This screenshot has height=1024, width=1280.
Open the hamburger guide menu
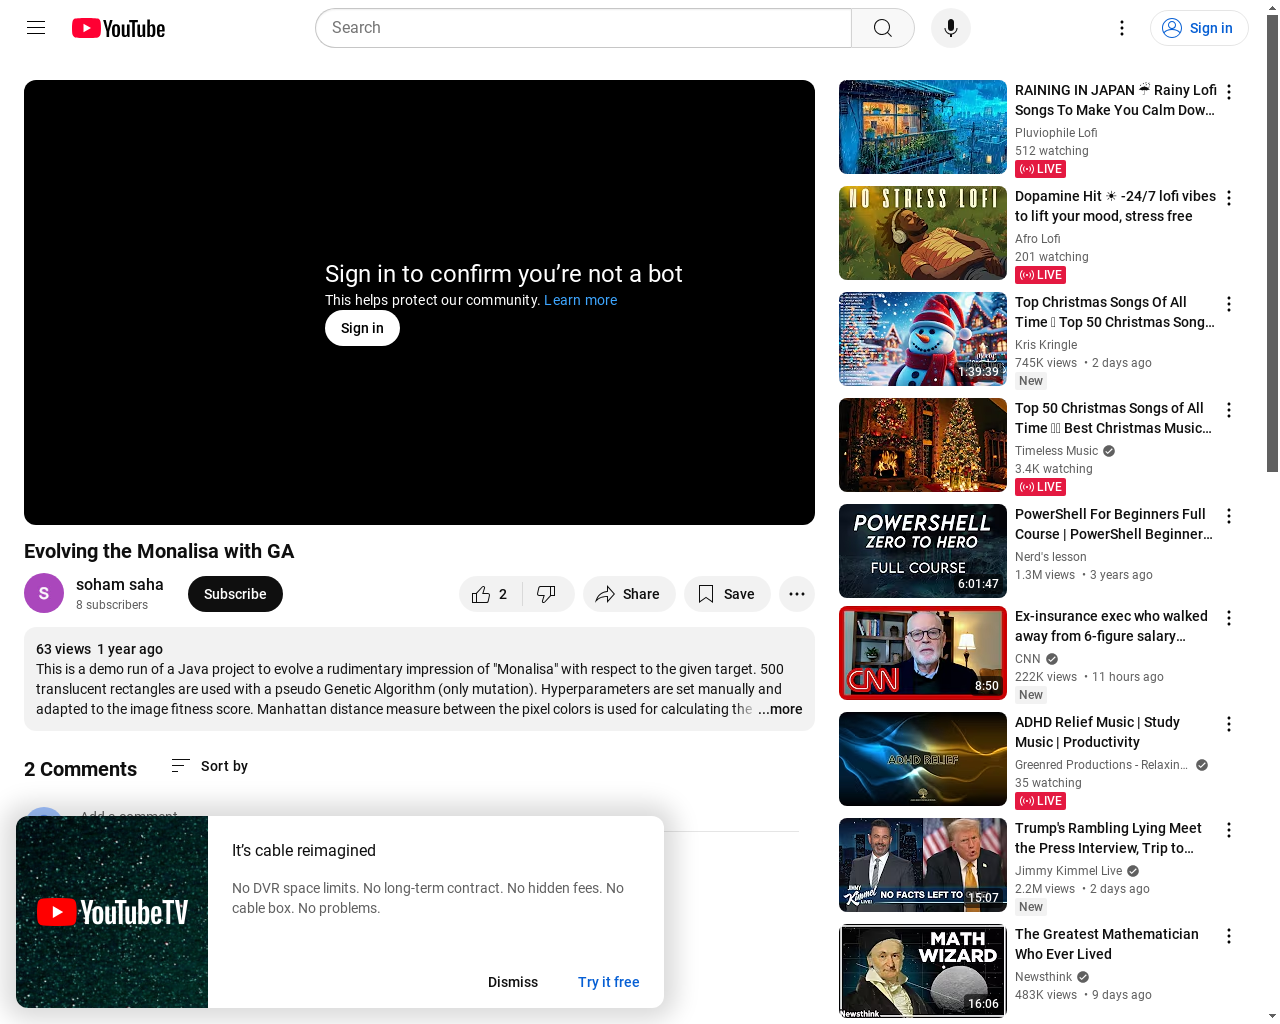[x=36, y=28]
